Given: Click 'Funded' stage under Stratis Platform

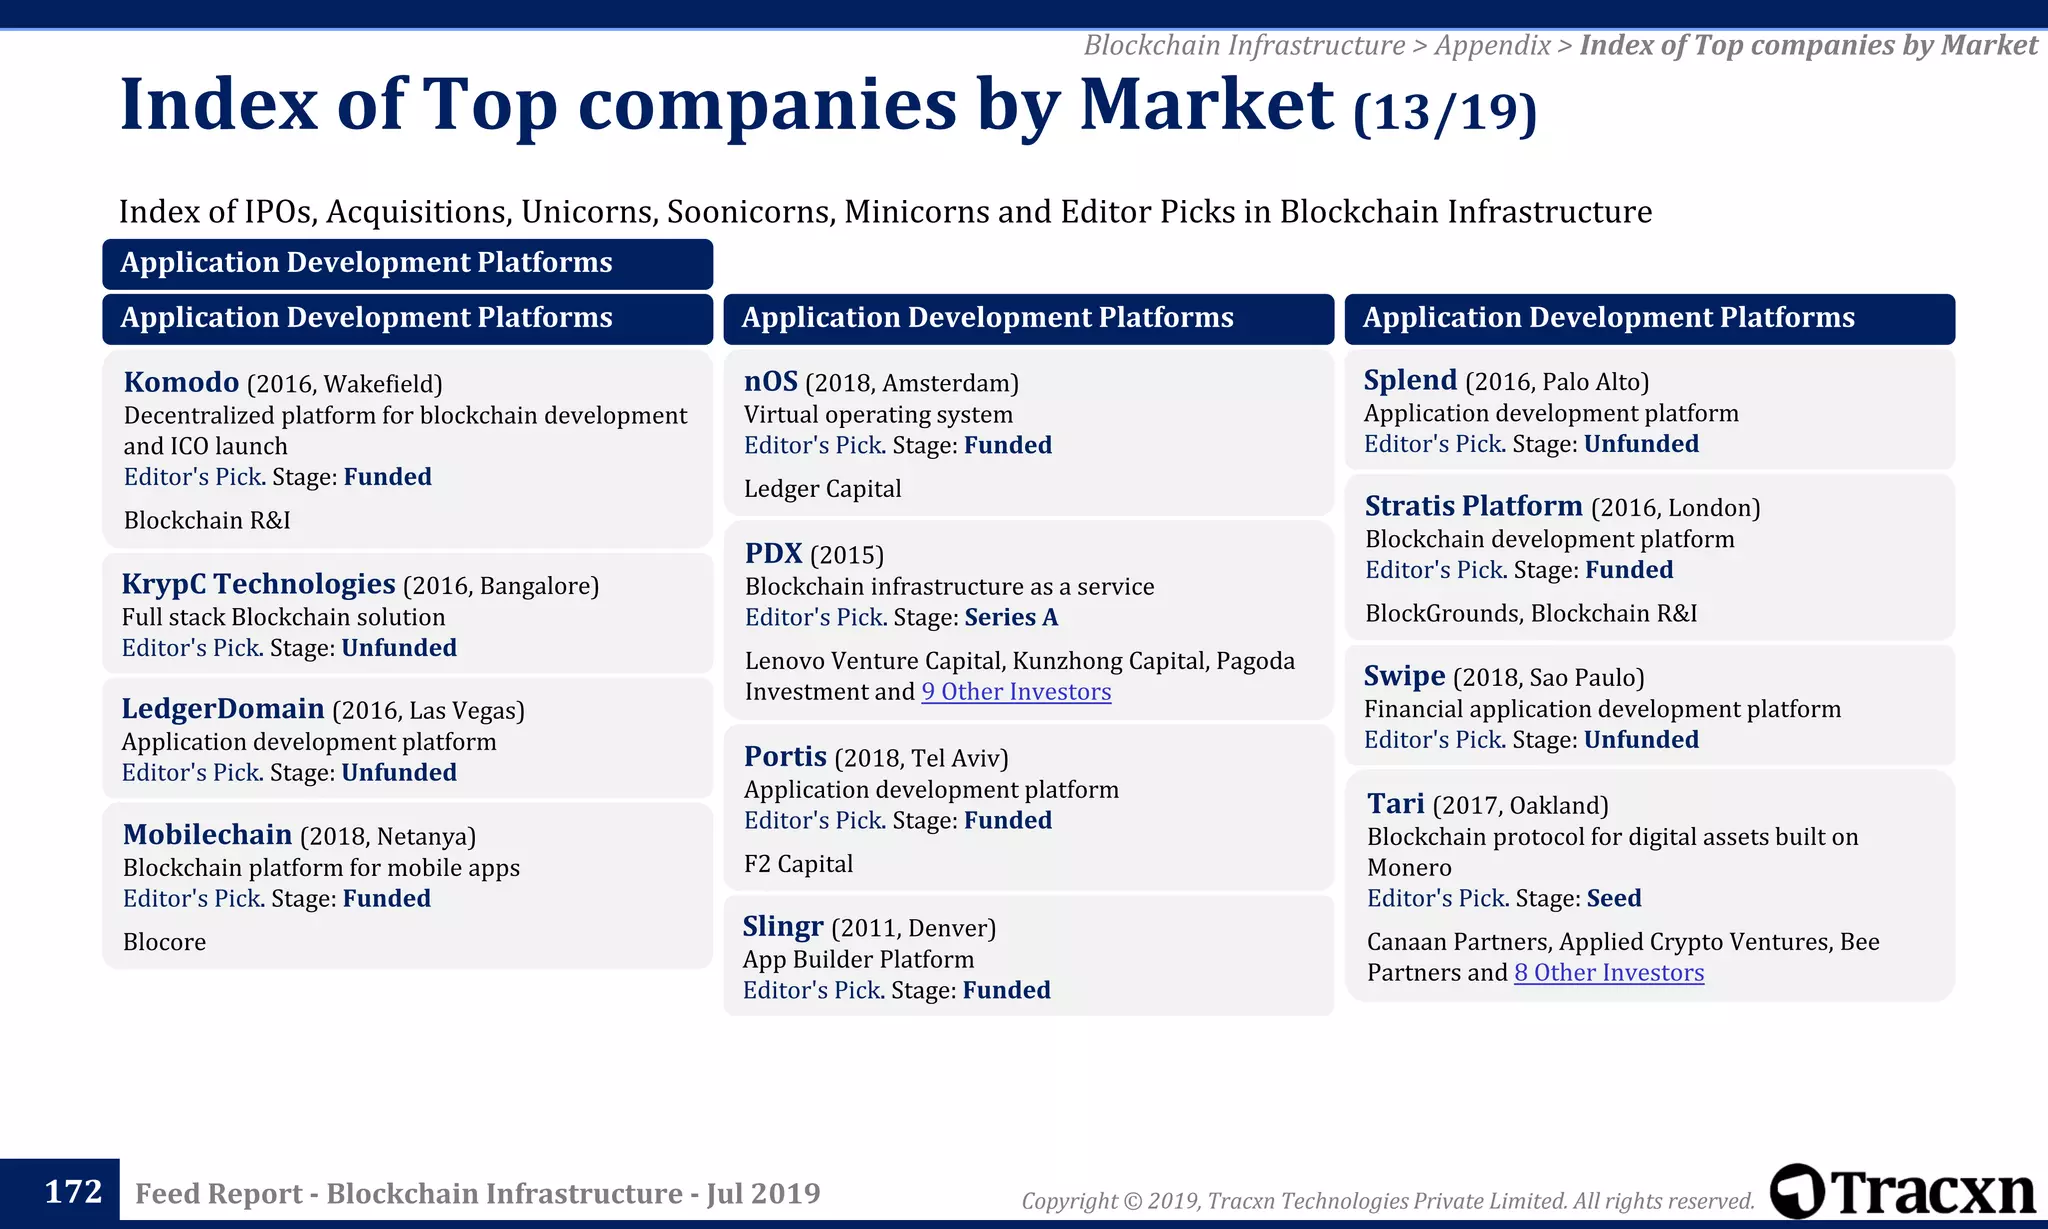Looking at the screenshot, I should [1630, 569].
